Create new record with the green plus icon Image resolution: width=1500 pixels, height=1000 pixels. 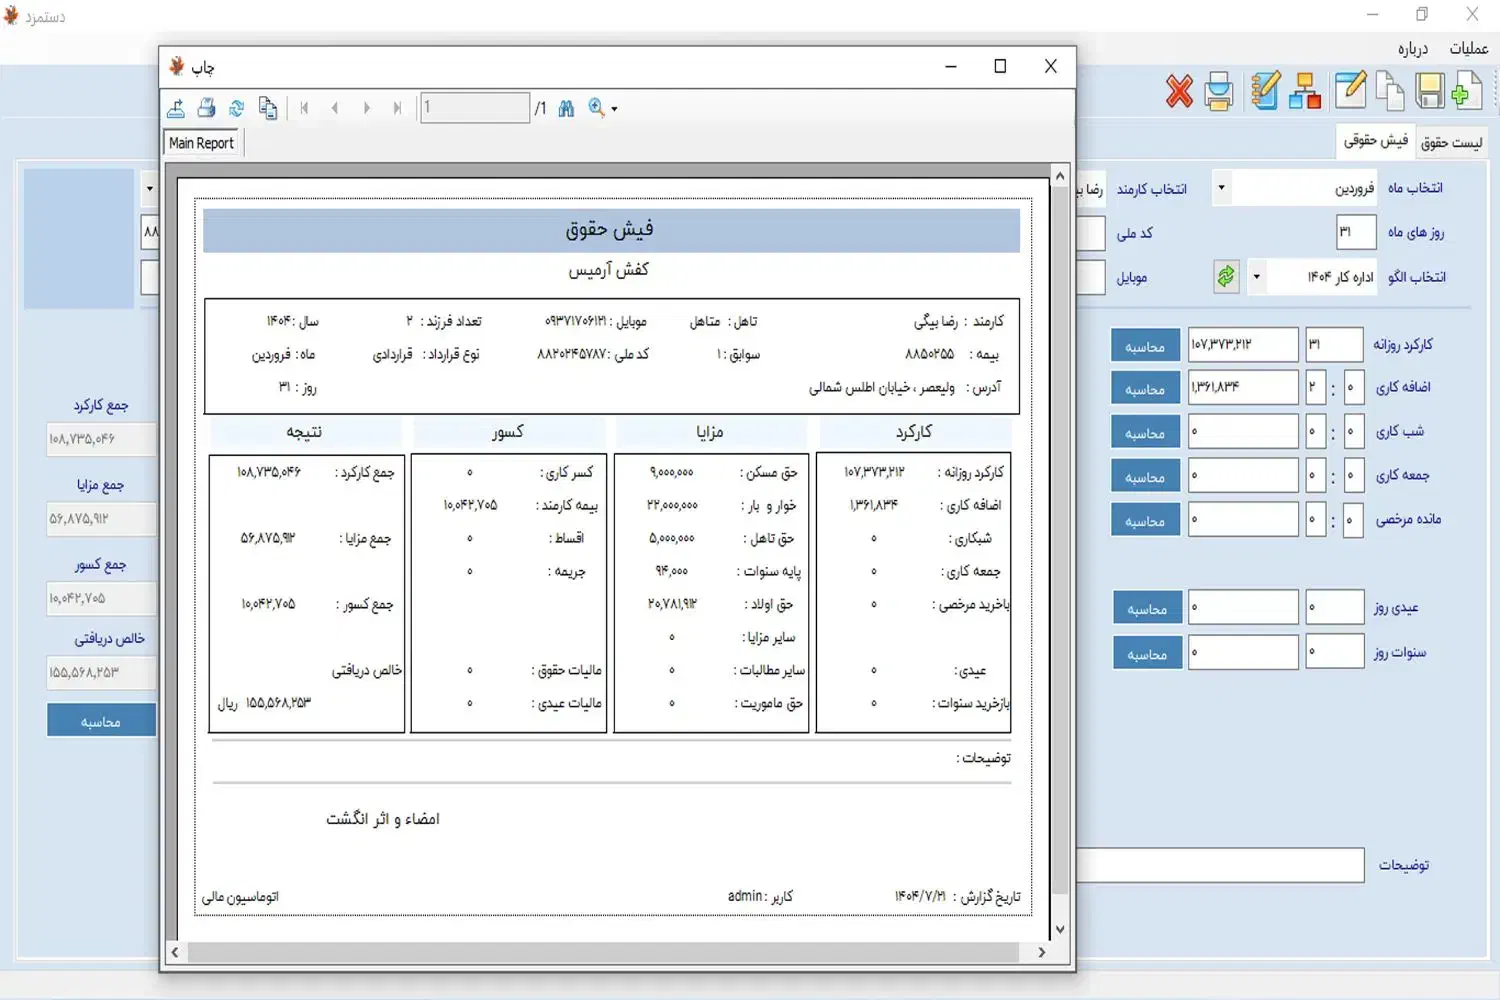tap(1465, 91)
